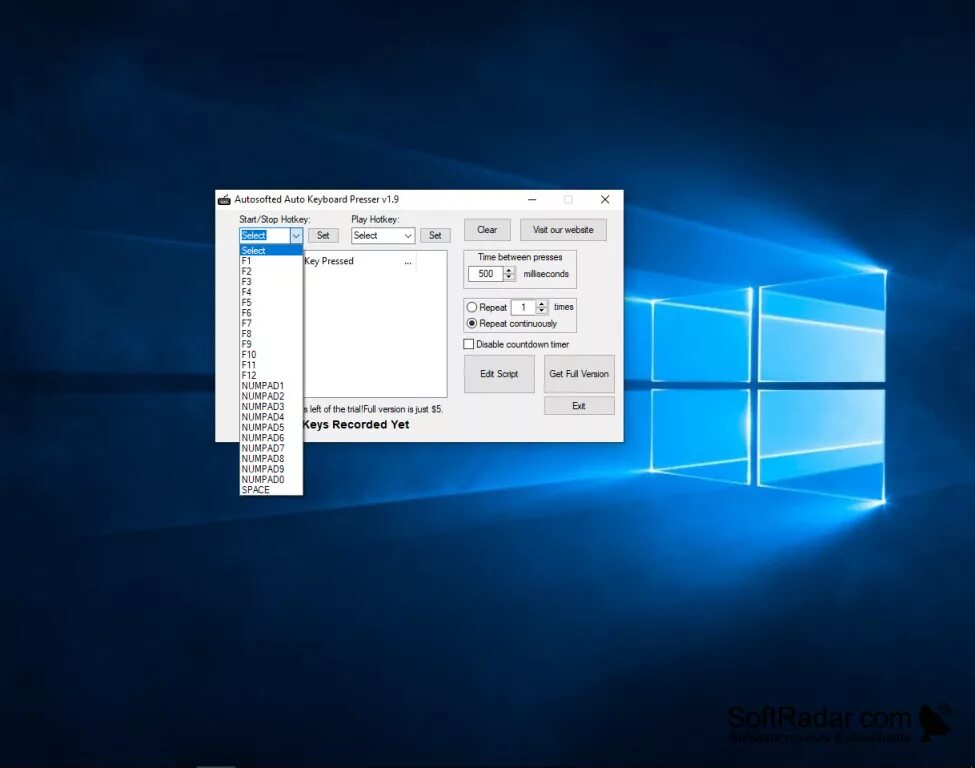Select NUMPAD0 as the hotkey
Screen dimensions: 975x768
(271, 479)
